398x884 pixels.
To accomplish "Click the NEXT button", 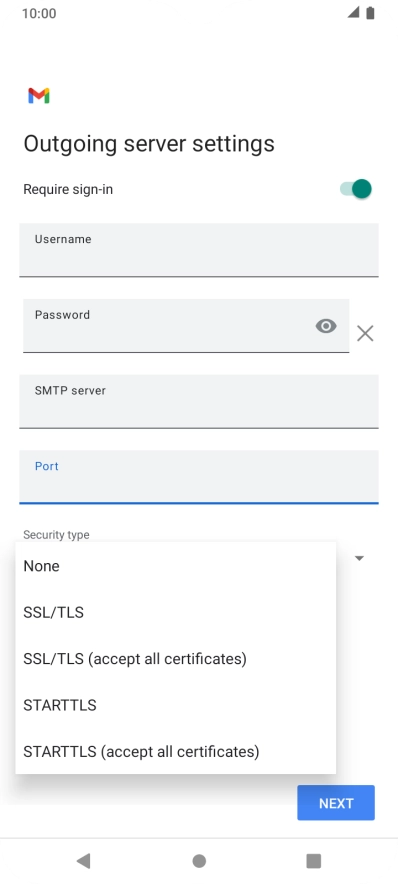I will [x=336, y=803].
